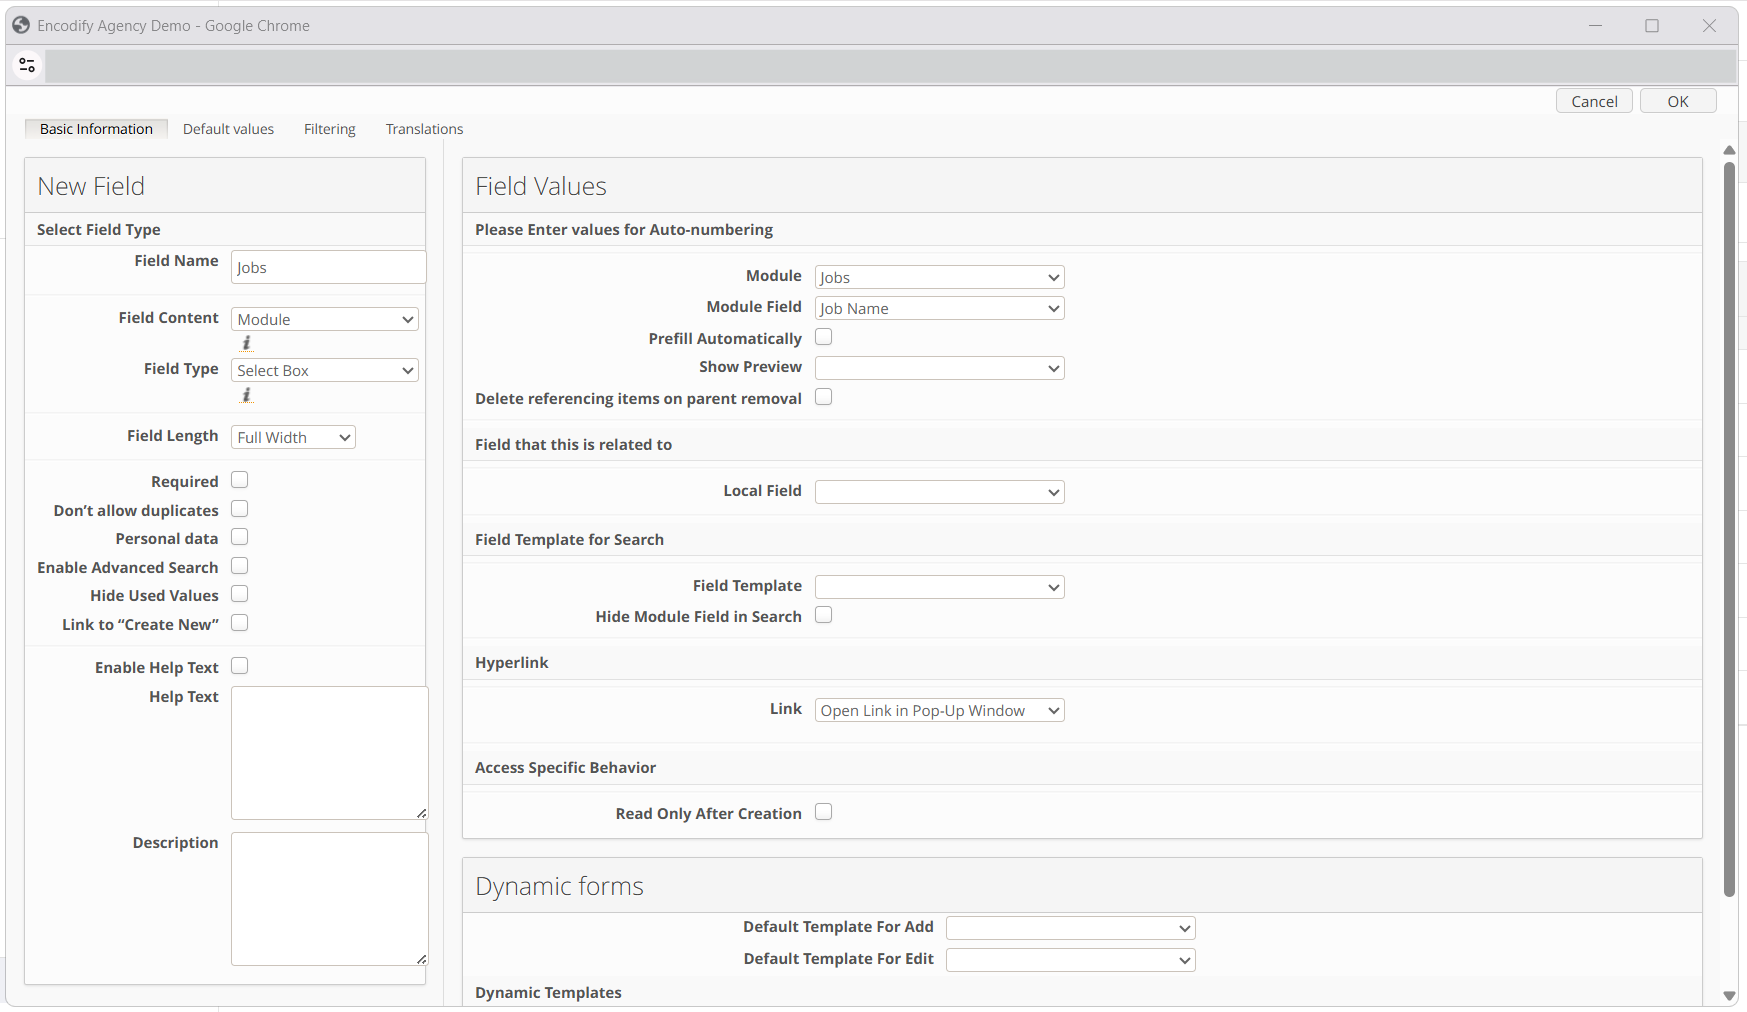Screen dimensions: 1747x1012
Task: Click the Cancel button
Action: tap(1594, 101)
